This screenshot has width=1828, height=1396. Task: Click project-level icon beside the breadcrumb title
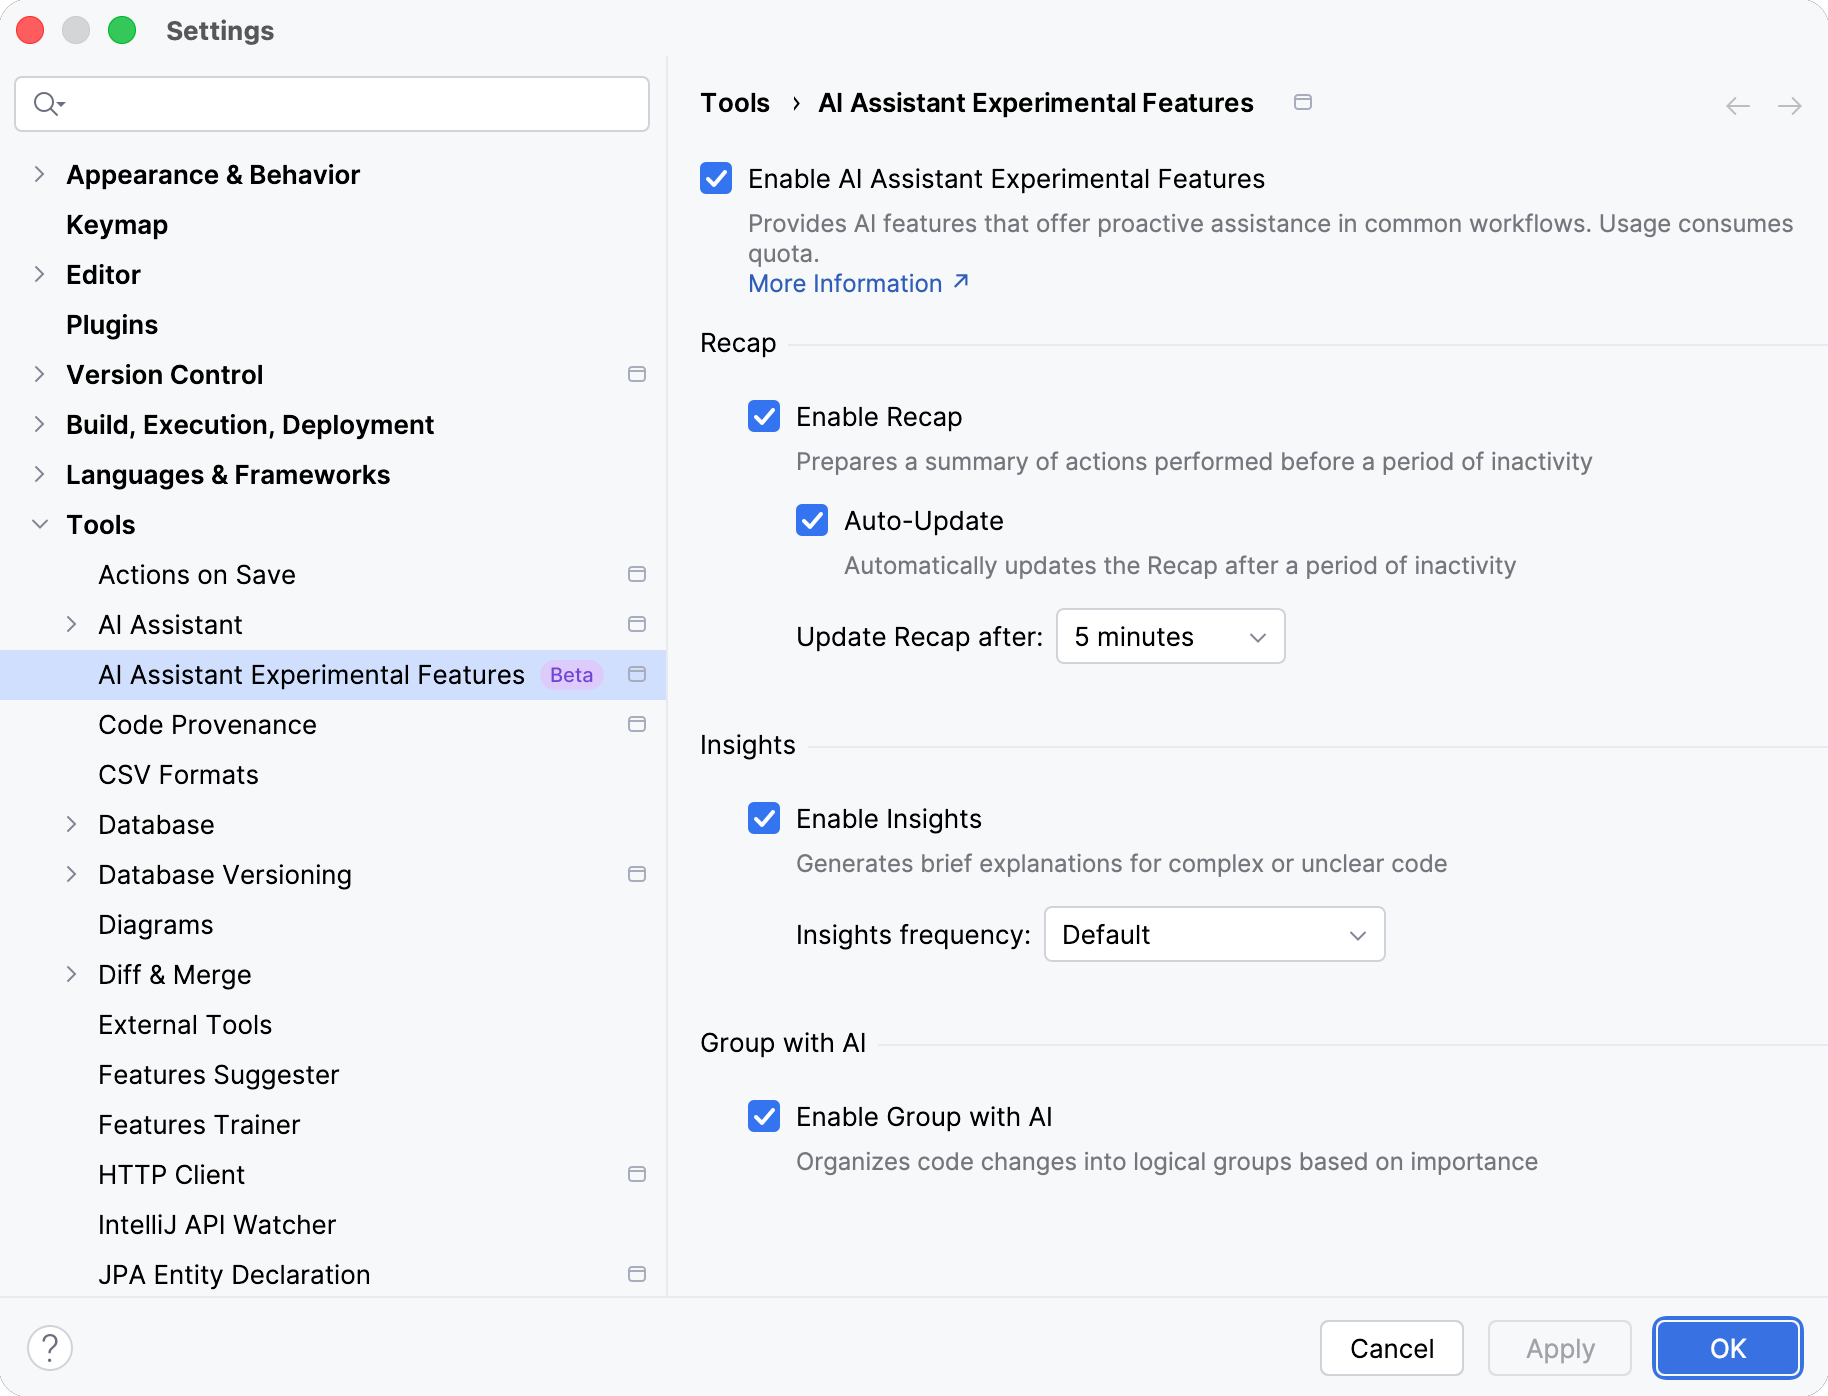coord(1303,102)
